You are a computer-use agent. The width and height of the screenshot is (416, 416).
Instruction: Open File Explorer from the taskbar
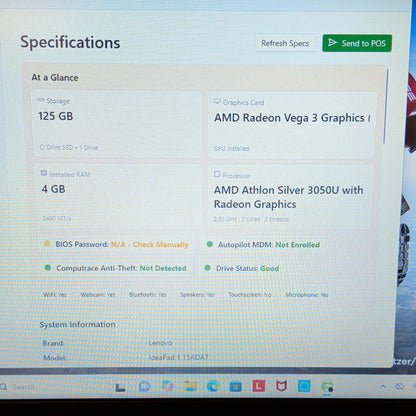[190, 386]
